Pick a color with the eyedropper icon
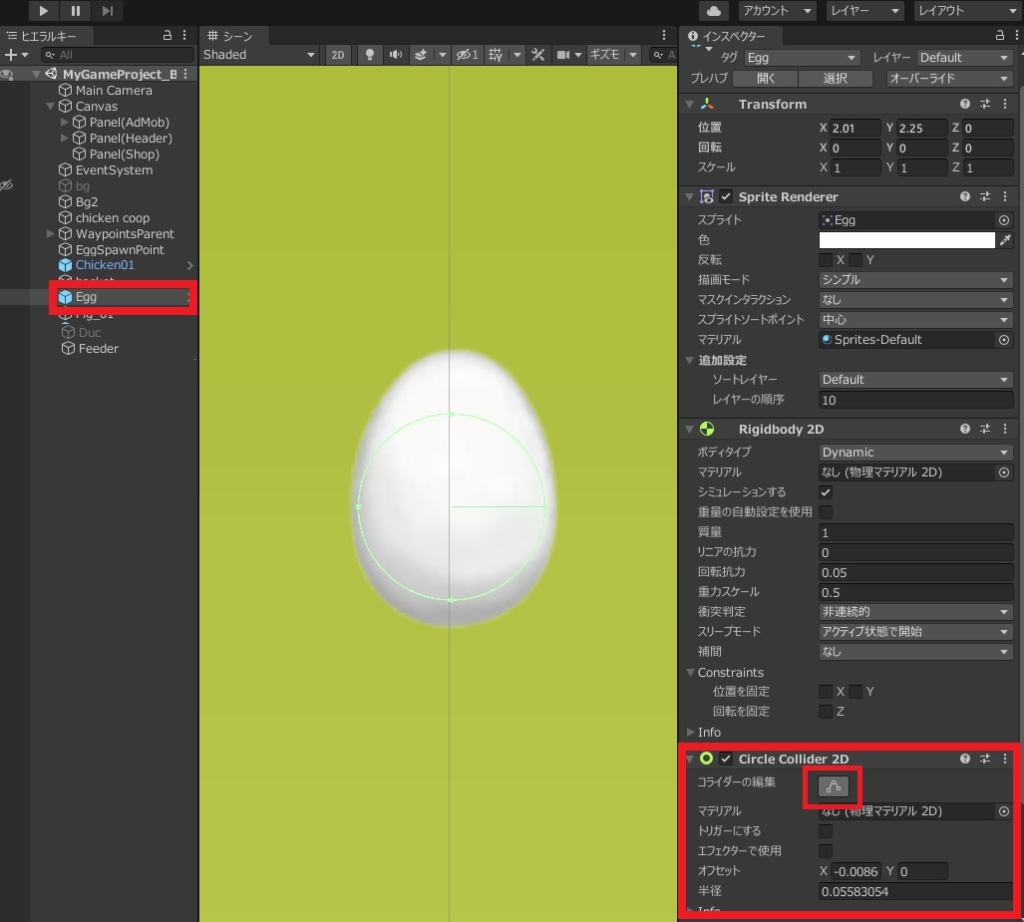The height and width of the screenshot is (922, 1024). [x=1005, y=240]
